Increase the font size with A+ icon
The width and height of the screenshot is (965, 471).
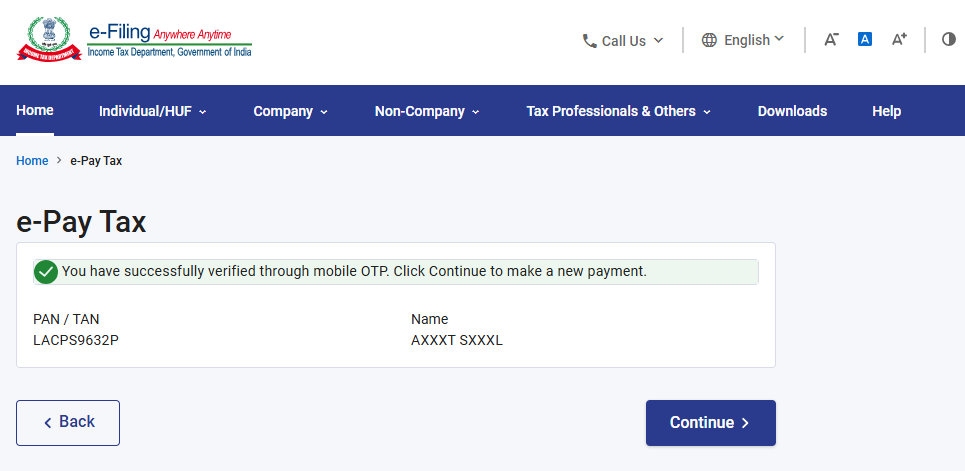click(899, 39)
